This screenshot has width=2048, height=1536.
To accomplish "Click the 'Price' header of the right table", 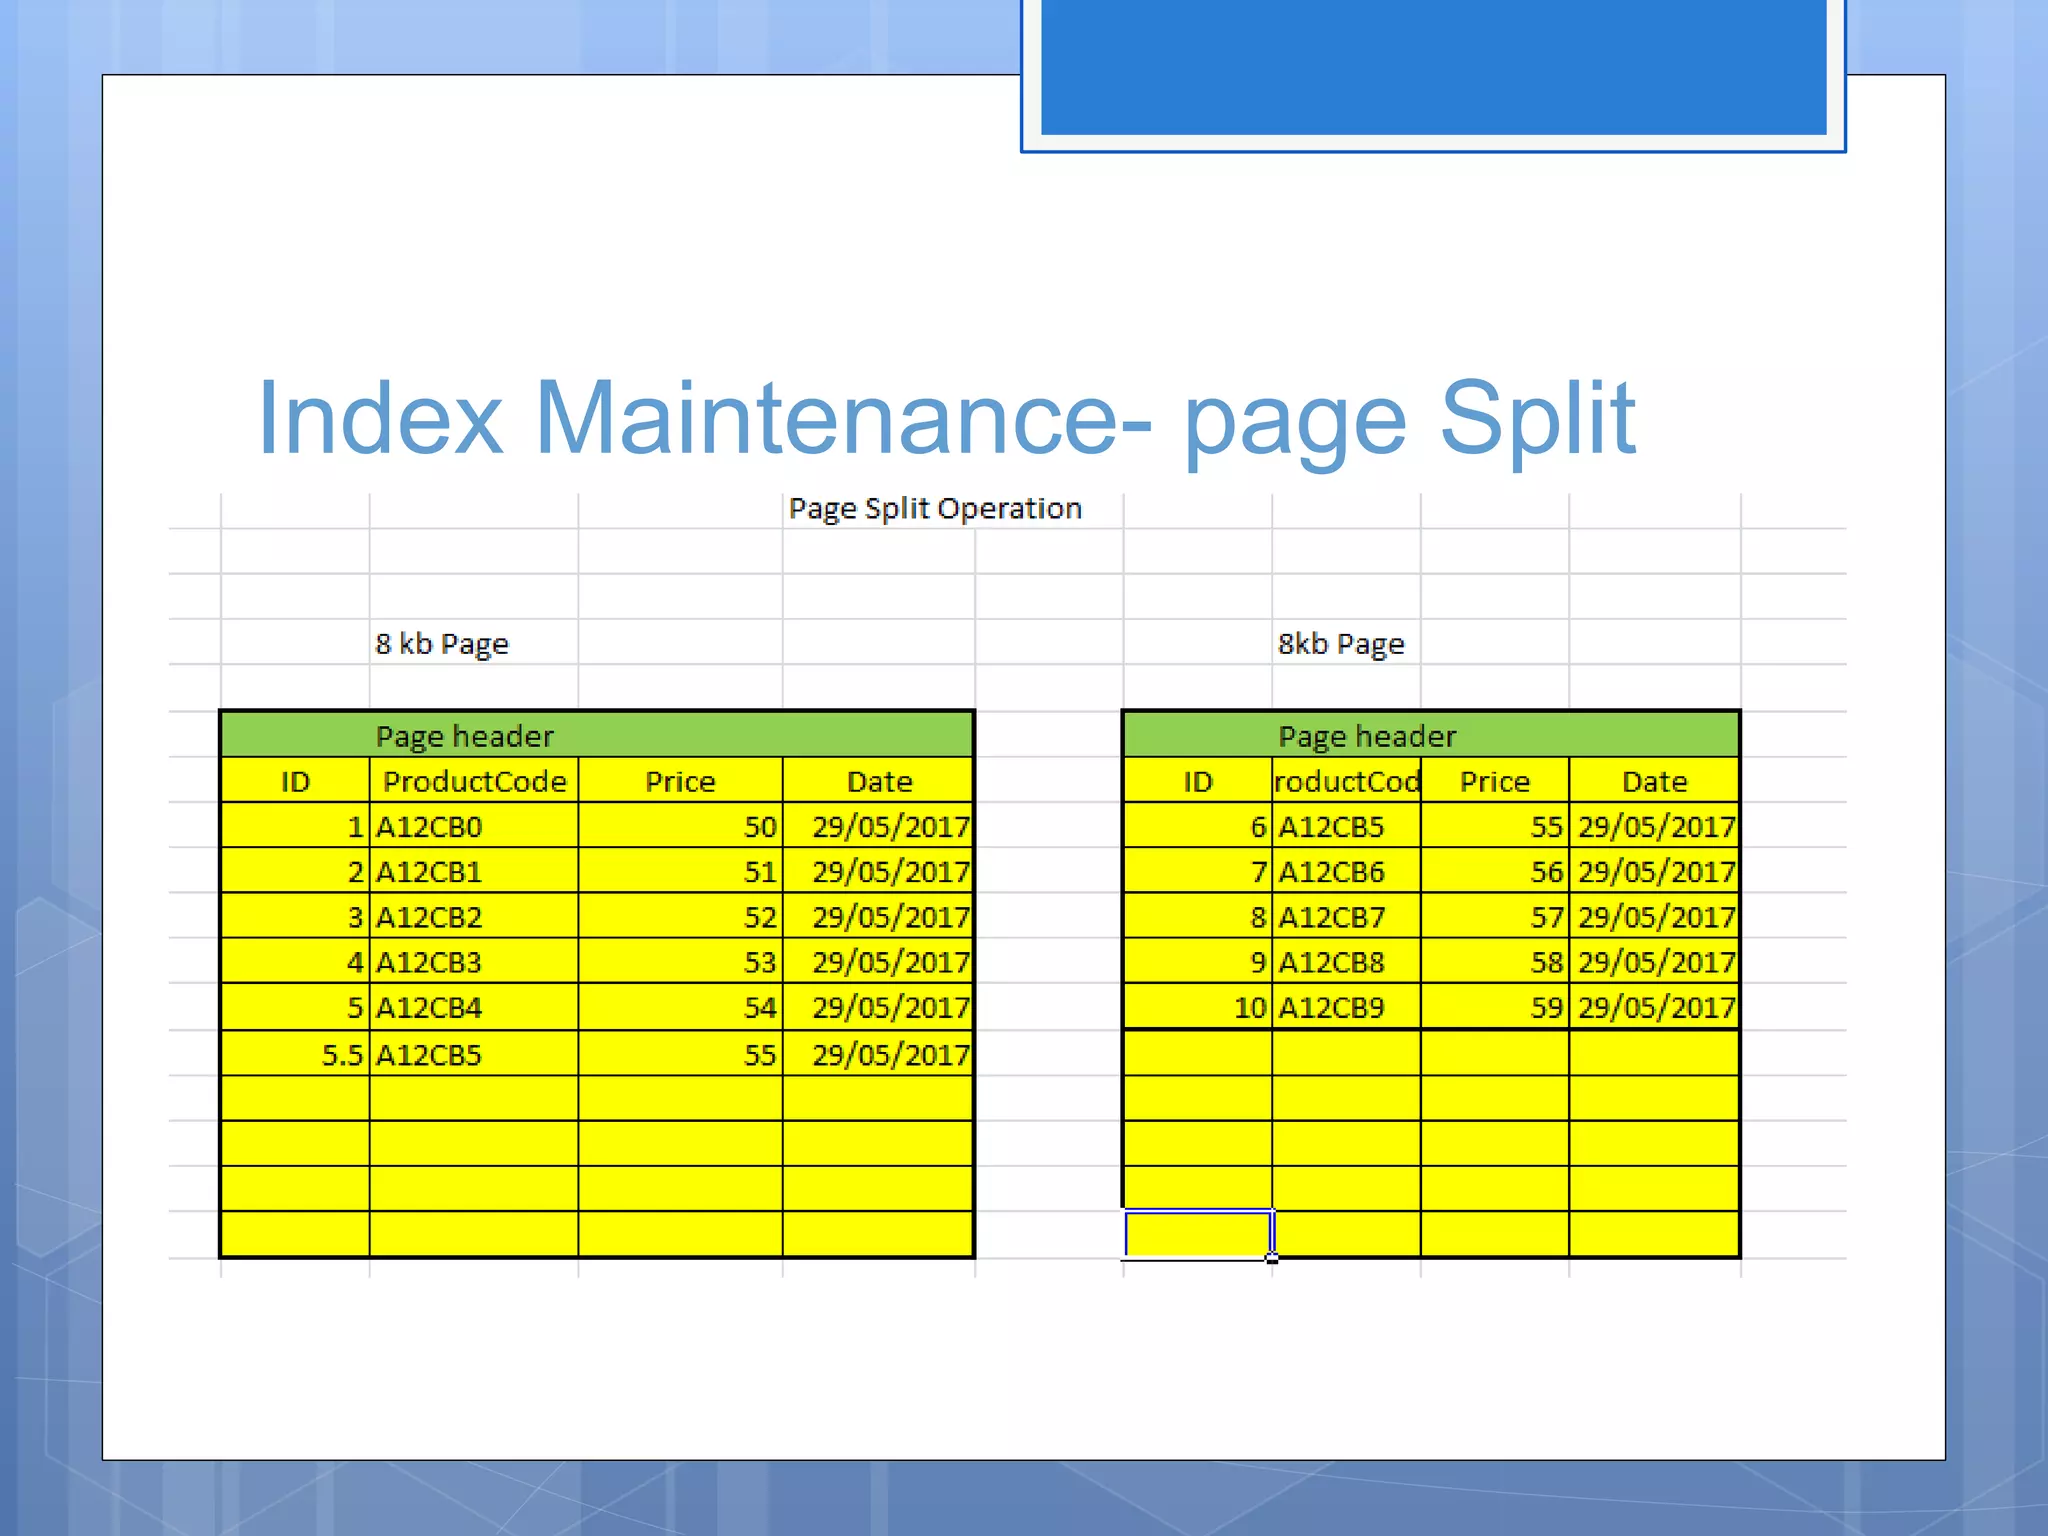I will click(x=1495, y=780).
